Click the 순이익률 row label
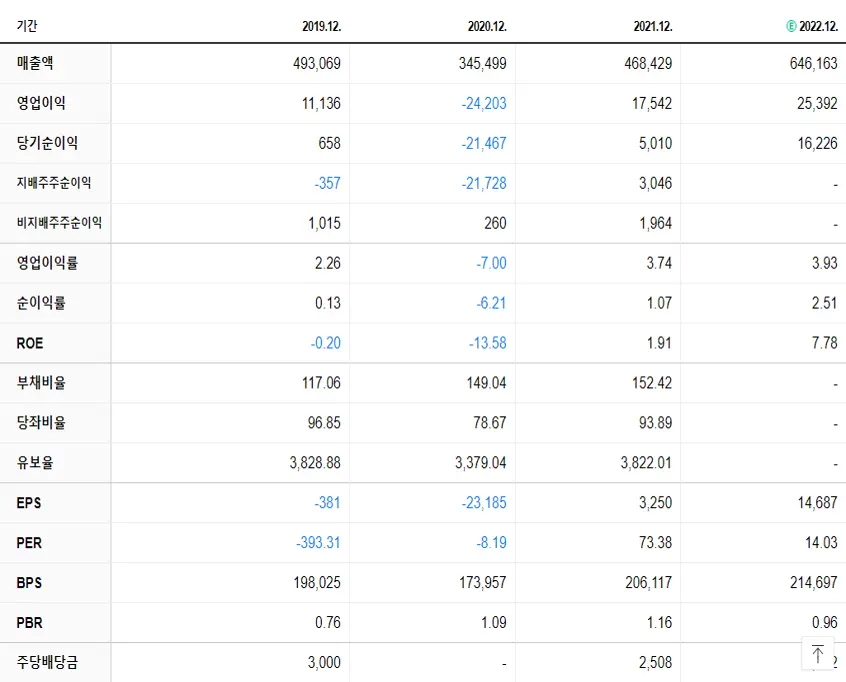The width and height of the screenshot is (846, 682). [41, 303]
